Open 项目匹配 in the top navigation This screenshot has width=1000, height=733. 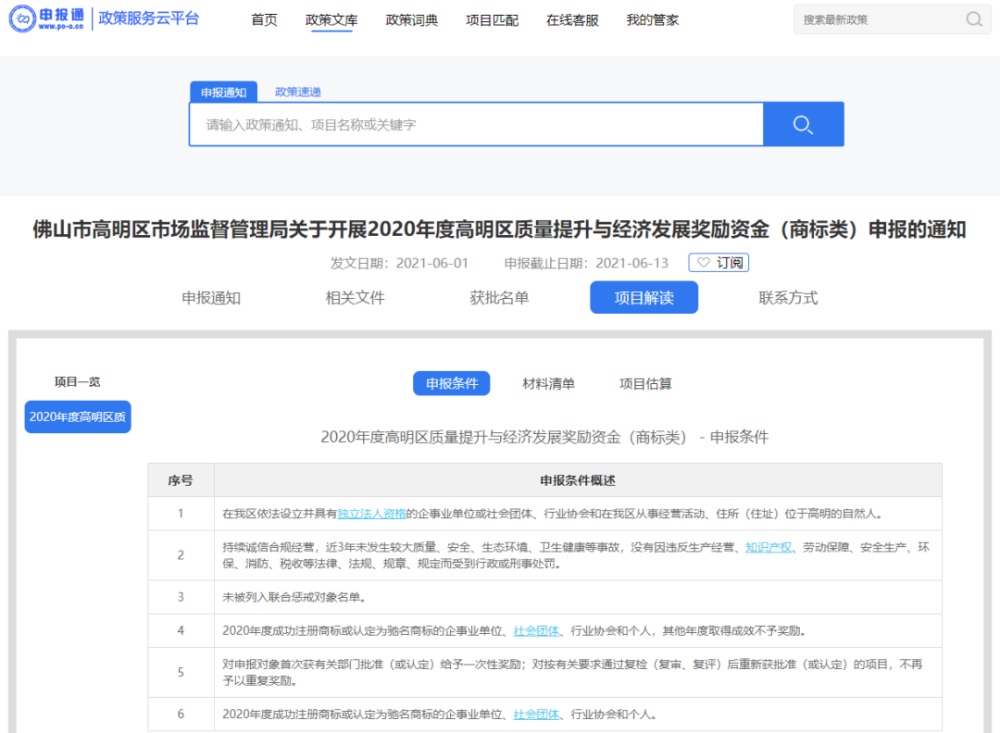click(x=492, y=20)
